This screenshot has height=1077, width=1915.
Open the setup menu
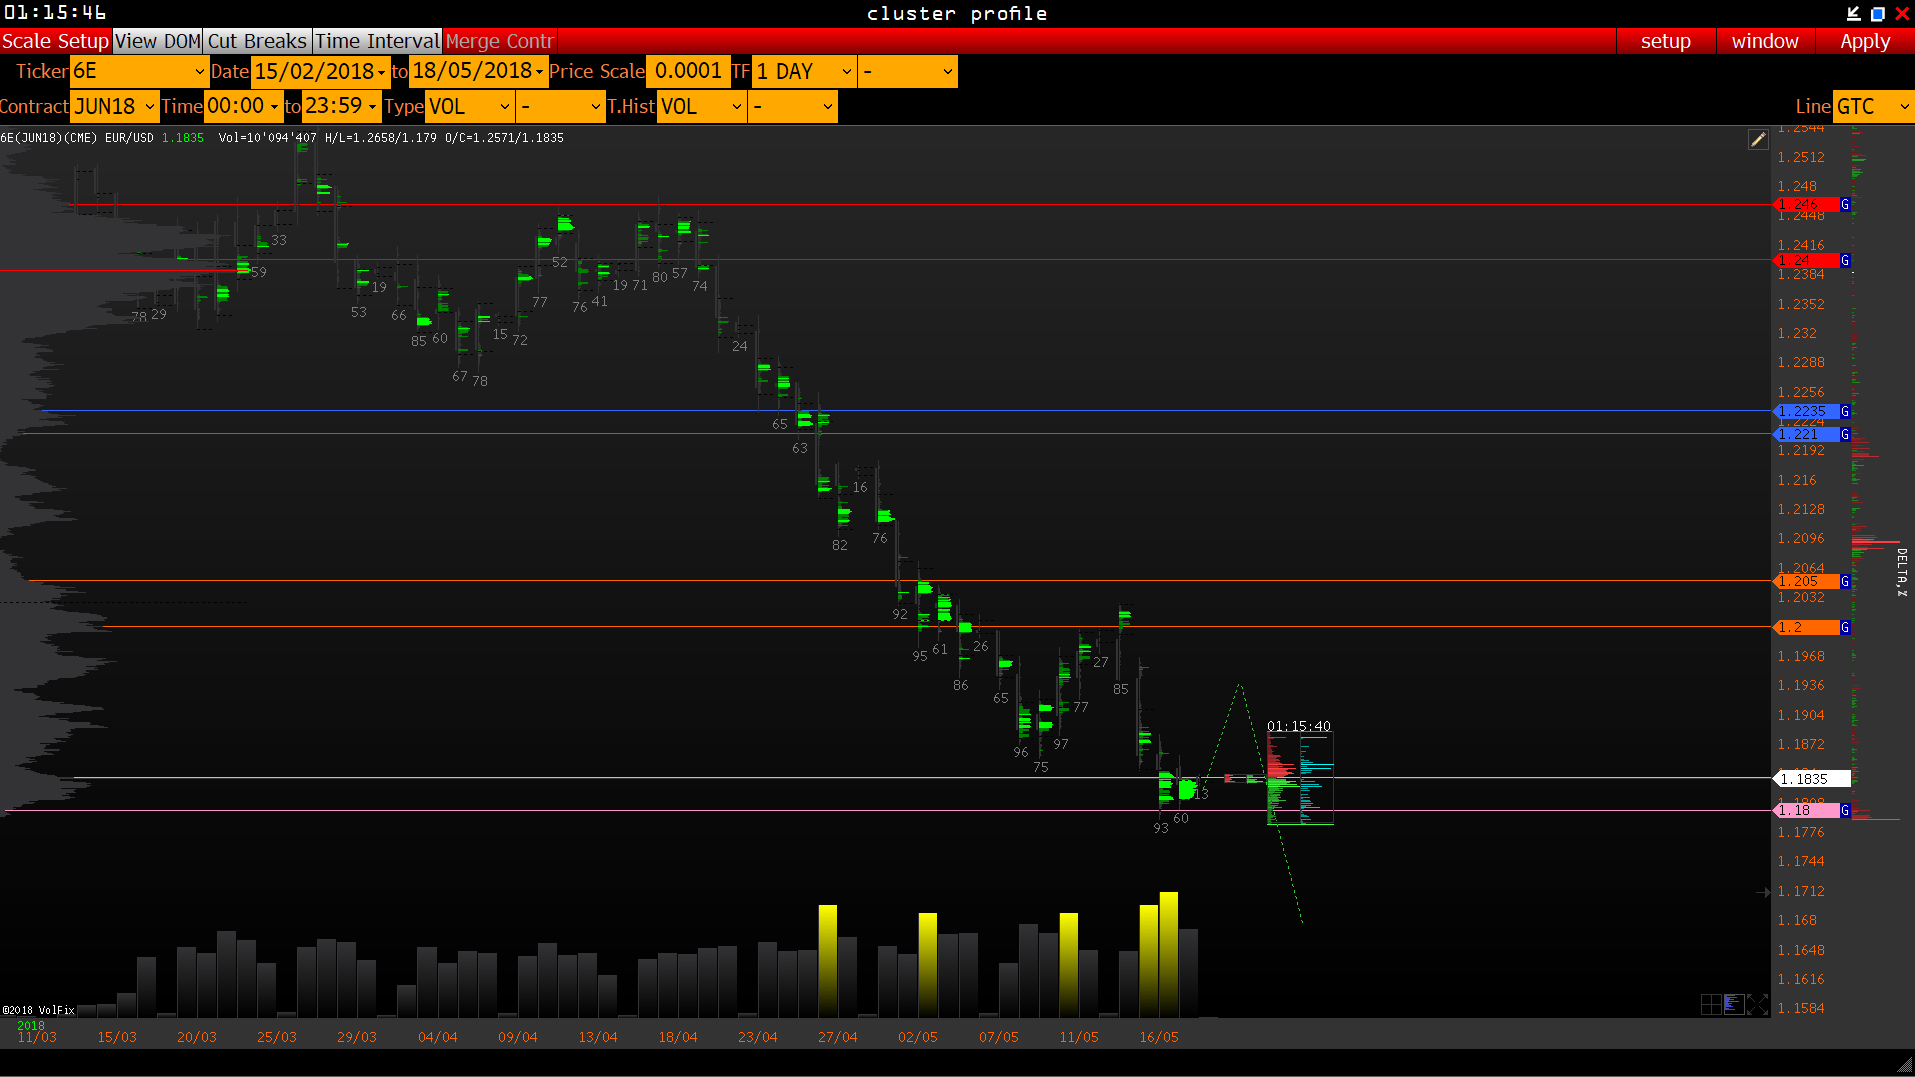(1665, 41)
